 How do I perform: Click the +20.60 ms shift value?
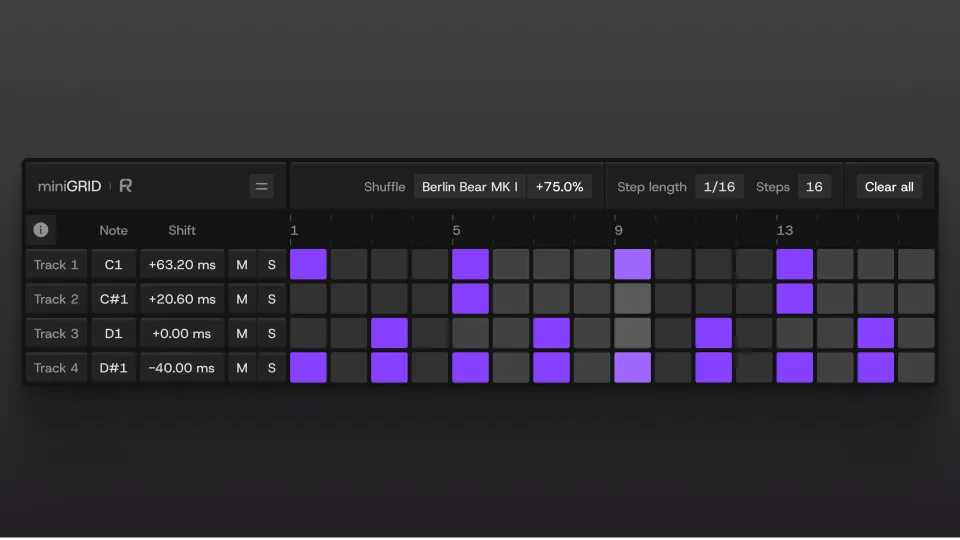click(x=182, y=299)
